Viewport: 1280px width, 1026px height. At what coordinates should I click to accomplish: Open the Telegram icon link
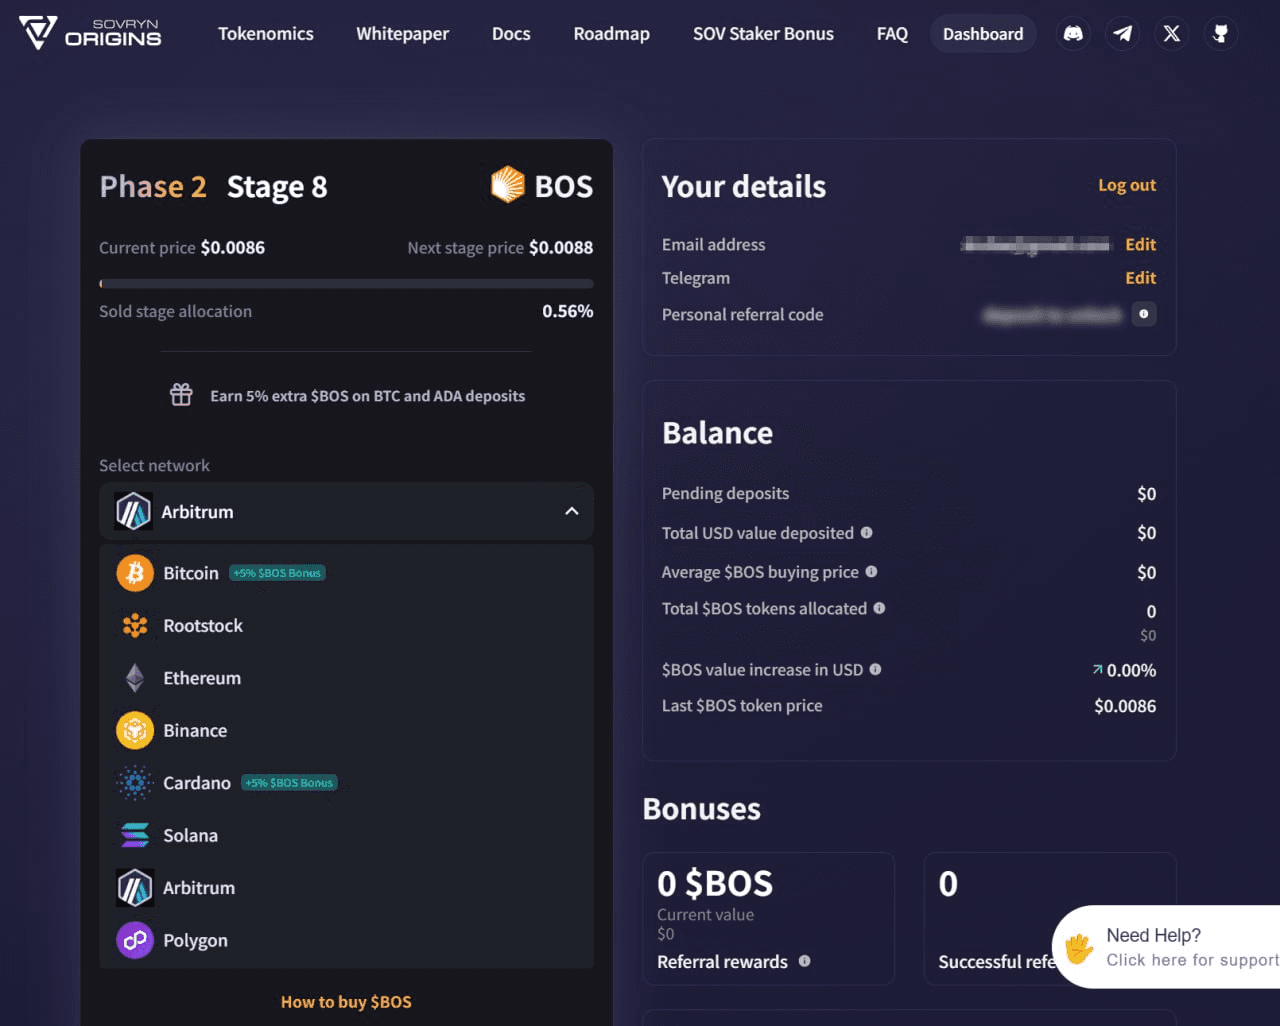[x=1122, y=34]
